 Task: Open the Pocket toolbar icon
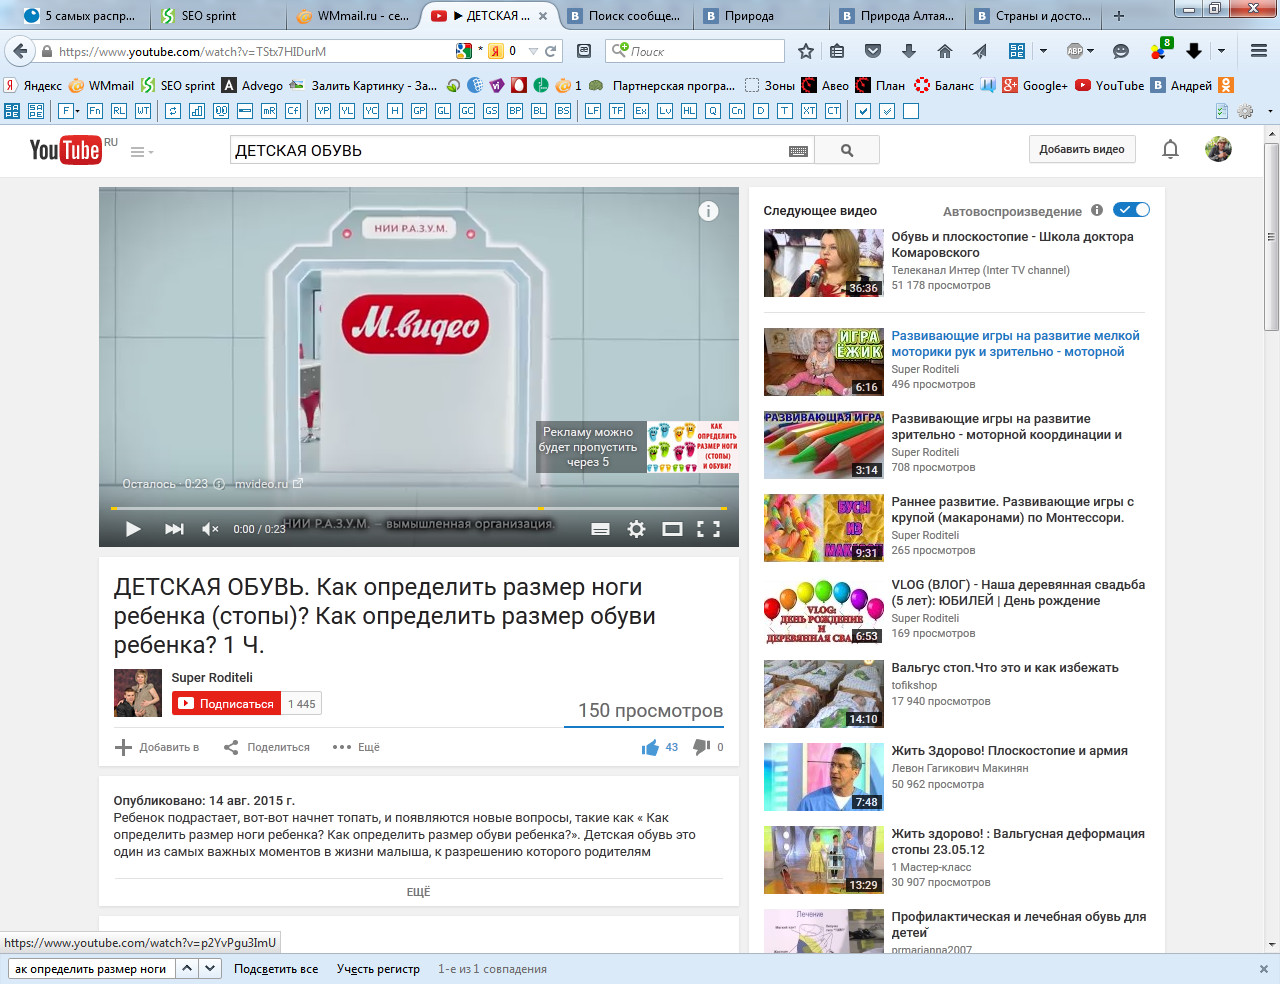pyautogui.click(x=873, y=51)
